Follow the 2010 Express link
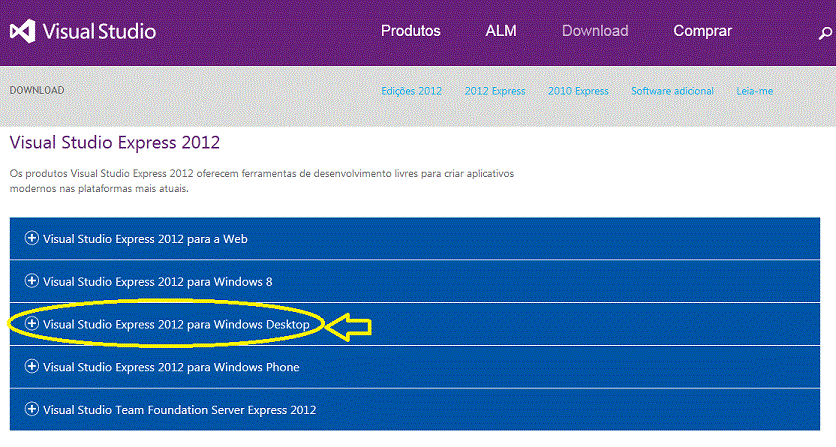This screenshot has width=836, height=447. tap(578, 91)
